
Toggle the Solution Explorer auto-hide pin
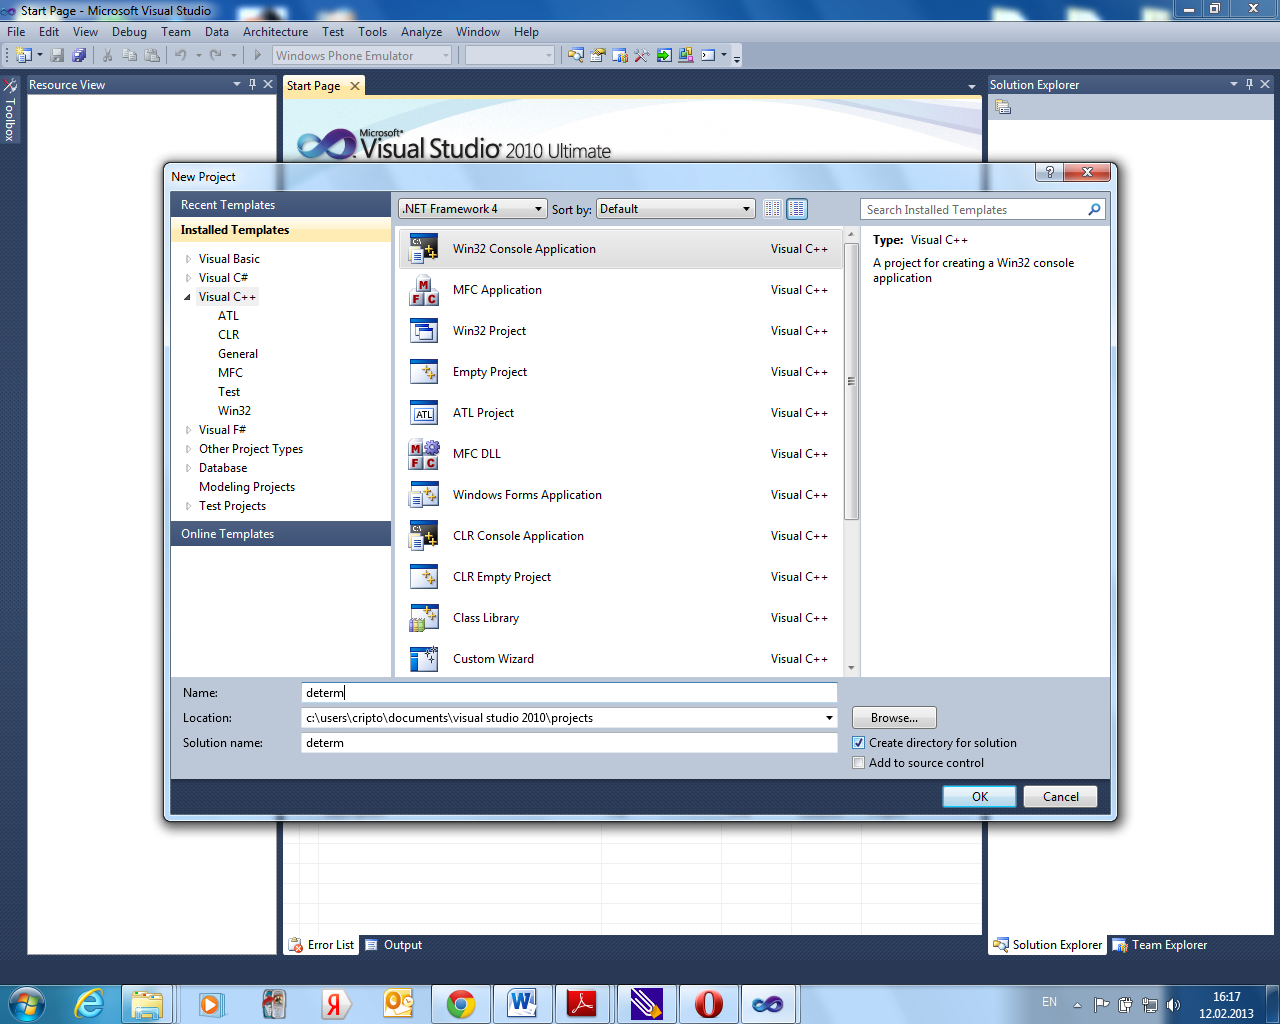pos(1249,85)
